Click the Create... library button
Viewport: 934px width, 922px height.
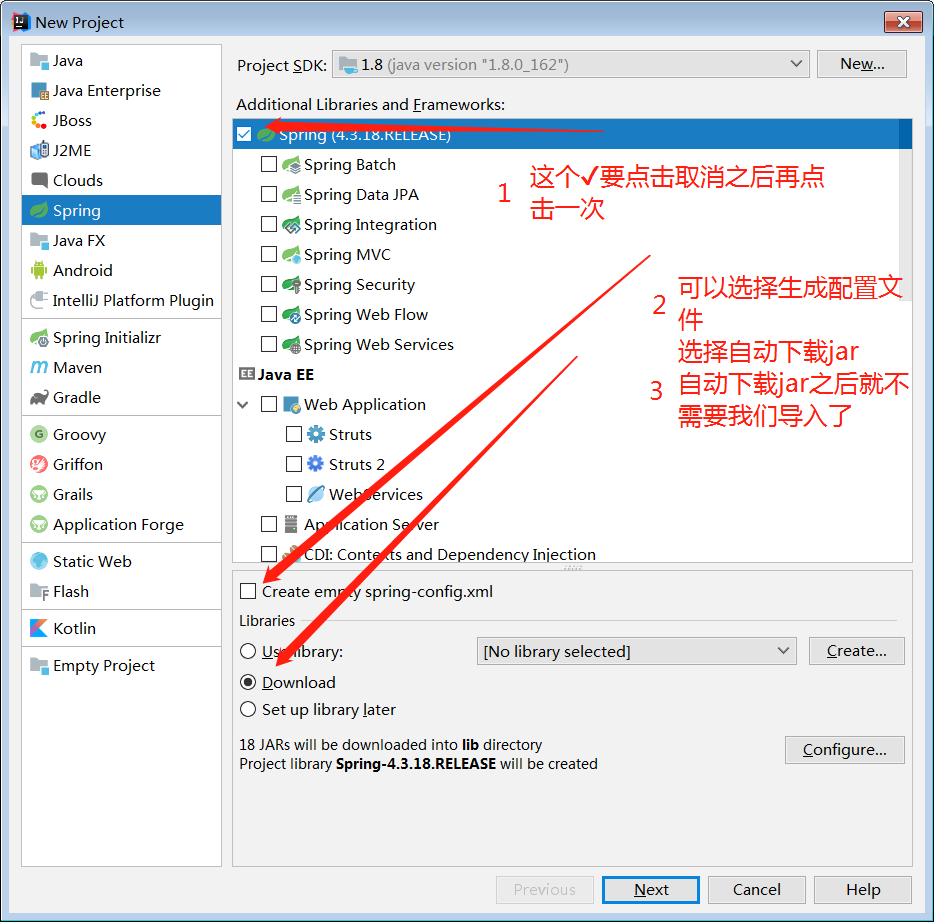(x=857, y=651)
